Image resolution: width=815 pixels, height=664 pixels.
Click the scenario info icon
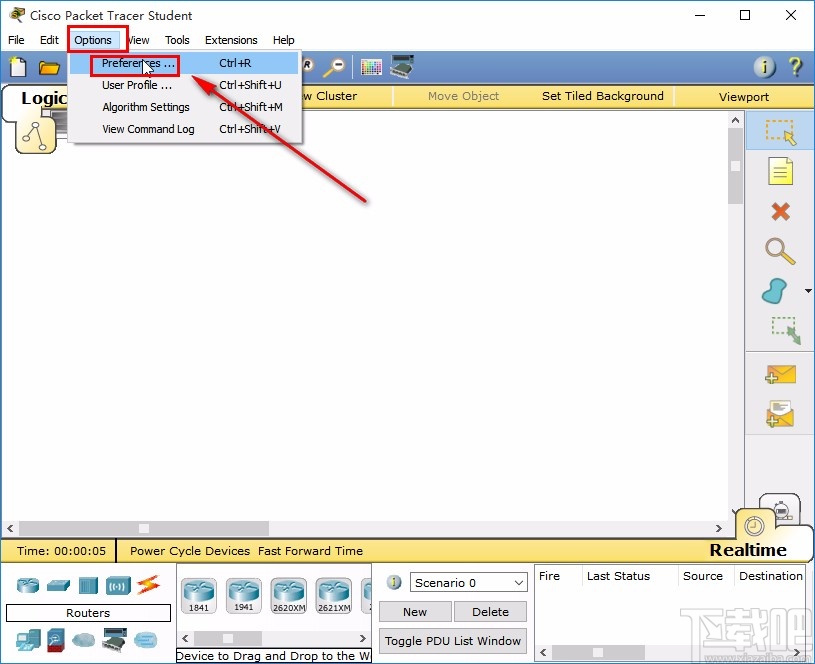[x=395, y=582]
